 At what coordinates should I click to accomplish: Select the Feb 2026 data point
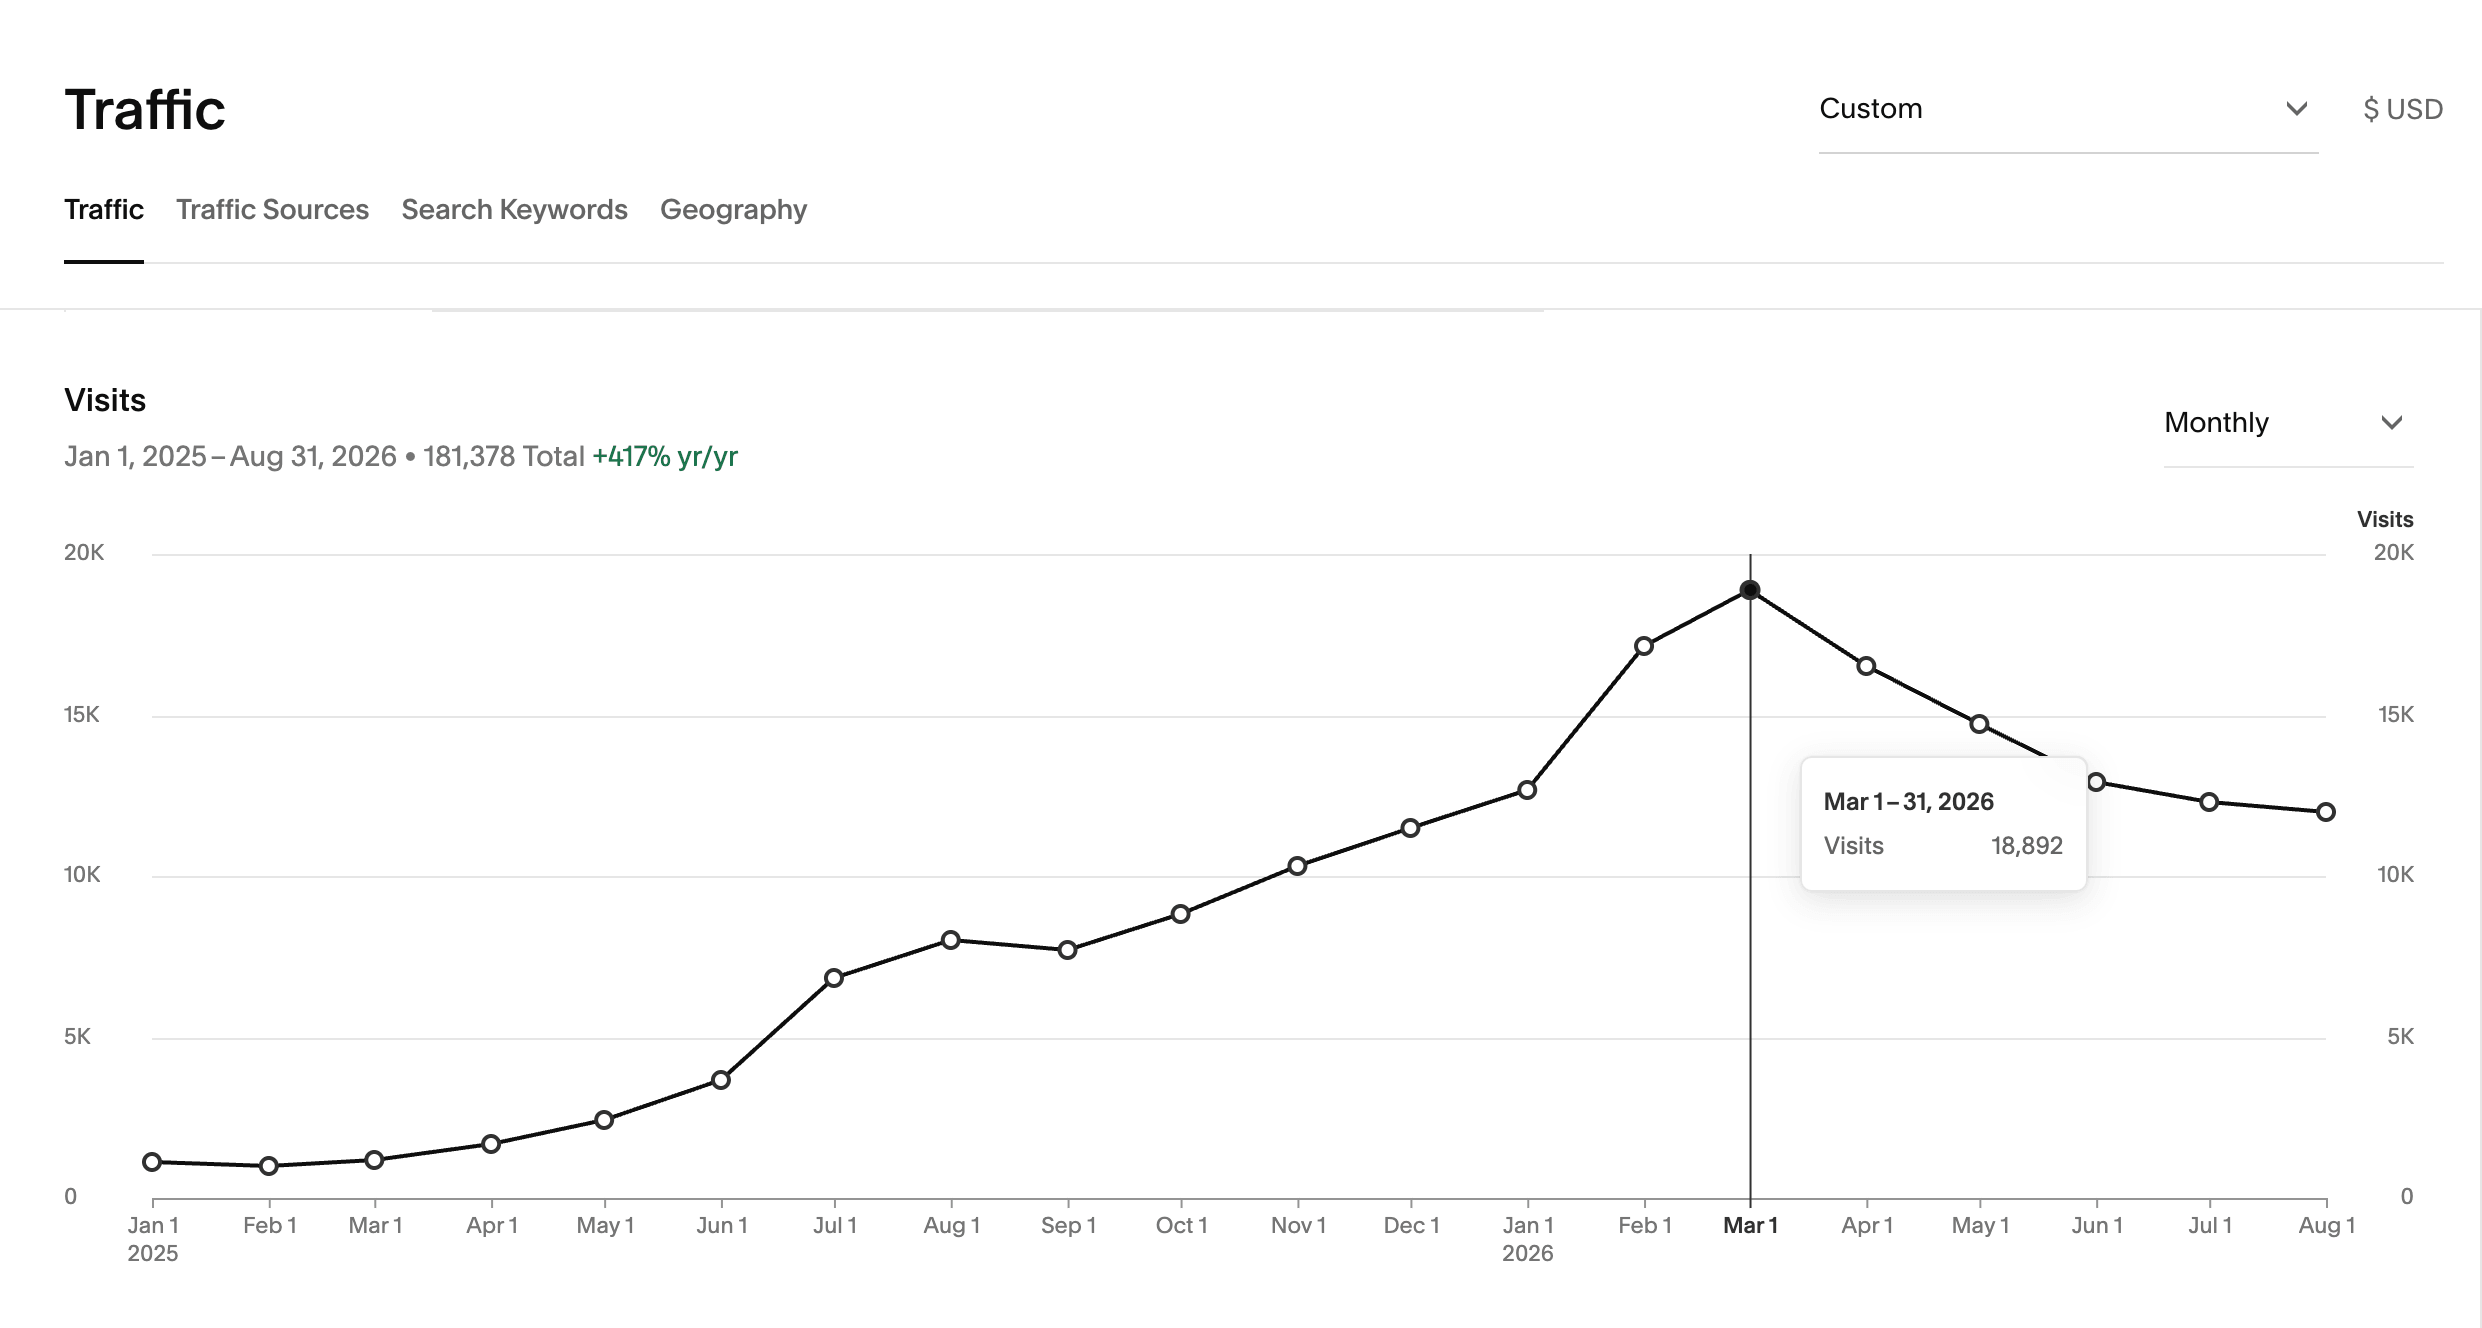[x=1643, y=646]
